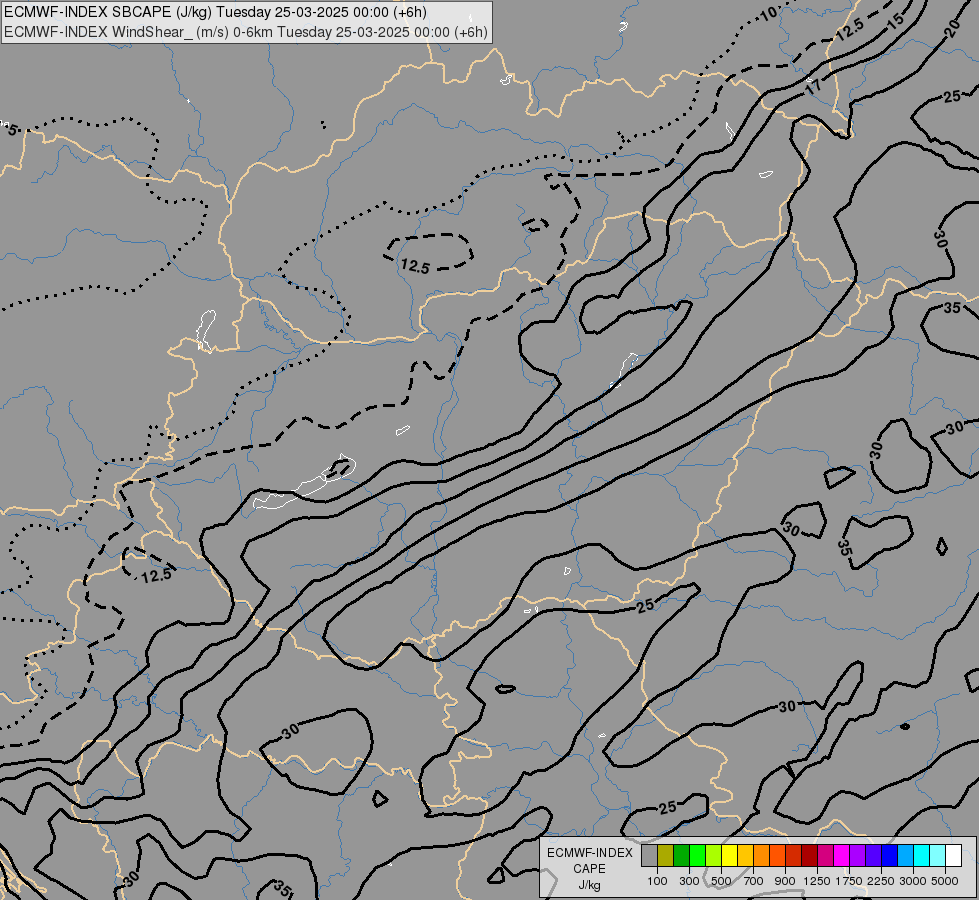Click the SBCAPE title line in header
This screenshot has width=979, height=900.
215,12
